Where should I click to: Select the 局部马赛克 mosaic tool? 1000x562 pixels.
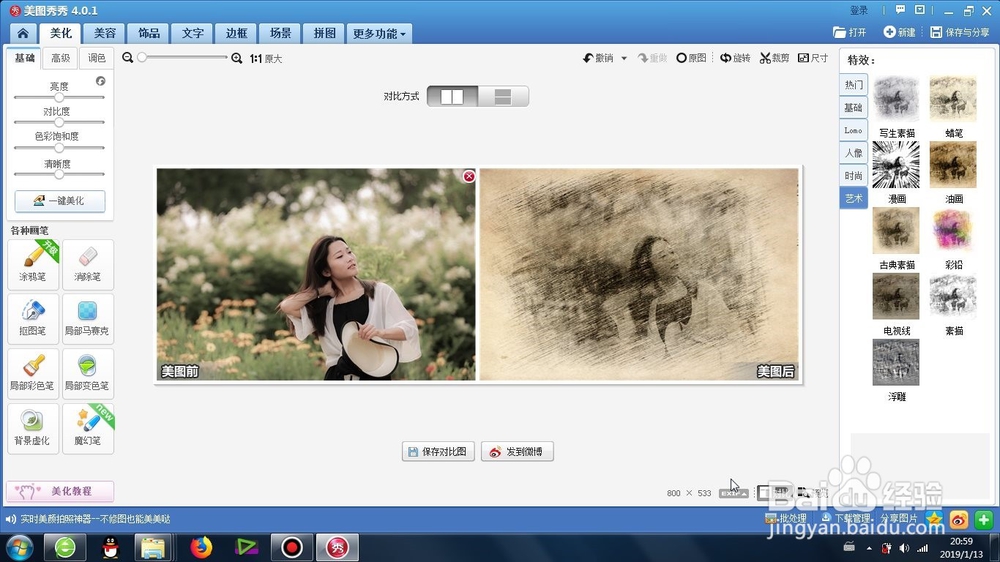88,318
